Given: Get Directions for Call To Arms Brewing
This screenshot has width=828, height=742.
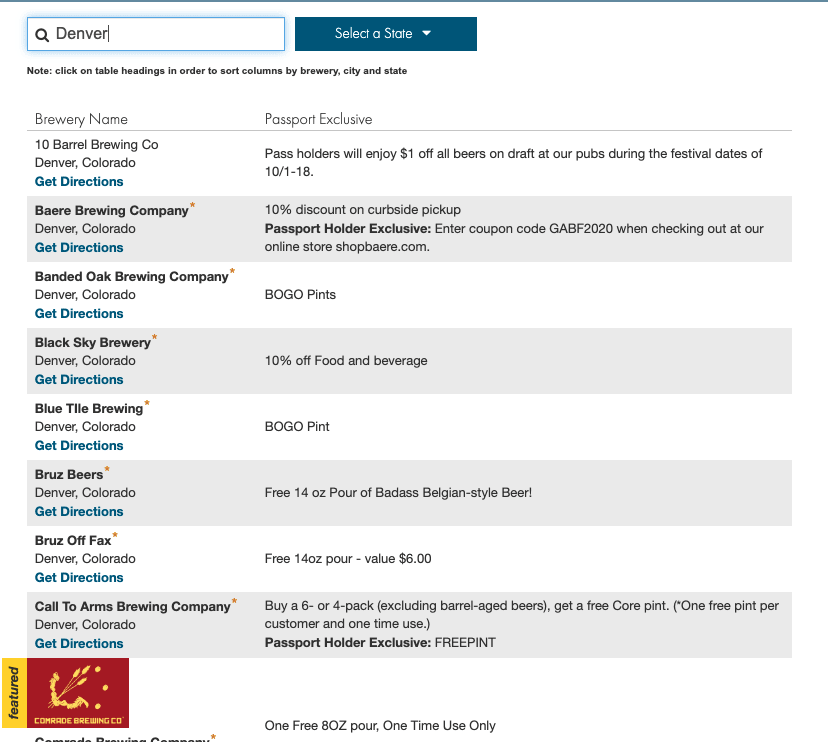Looking at the screenshot, I should pyautogui.click(x=79, y=643).
